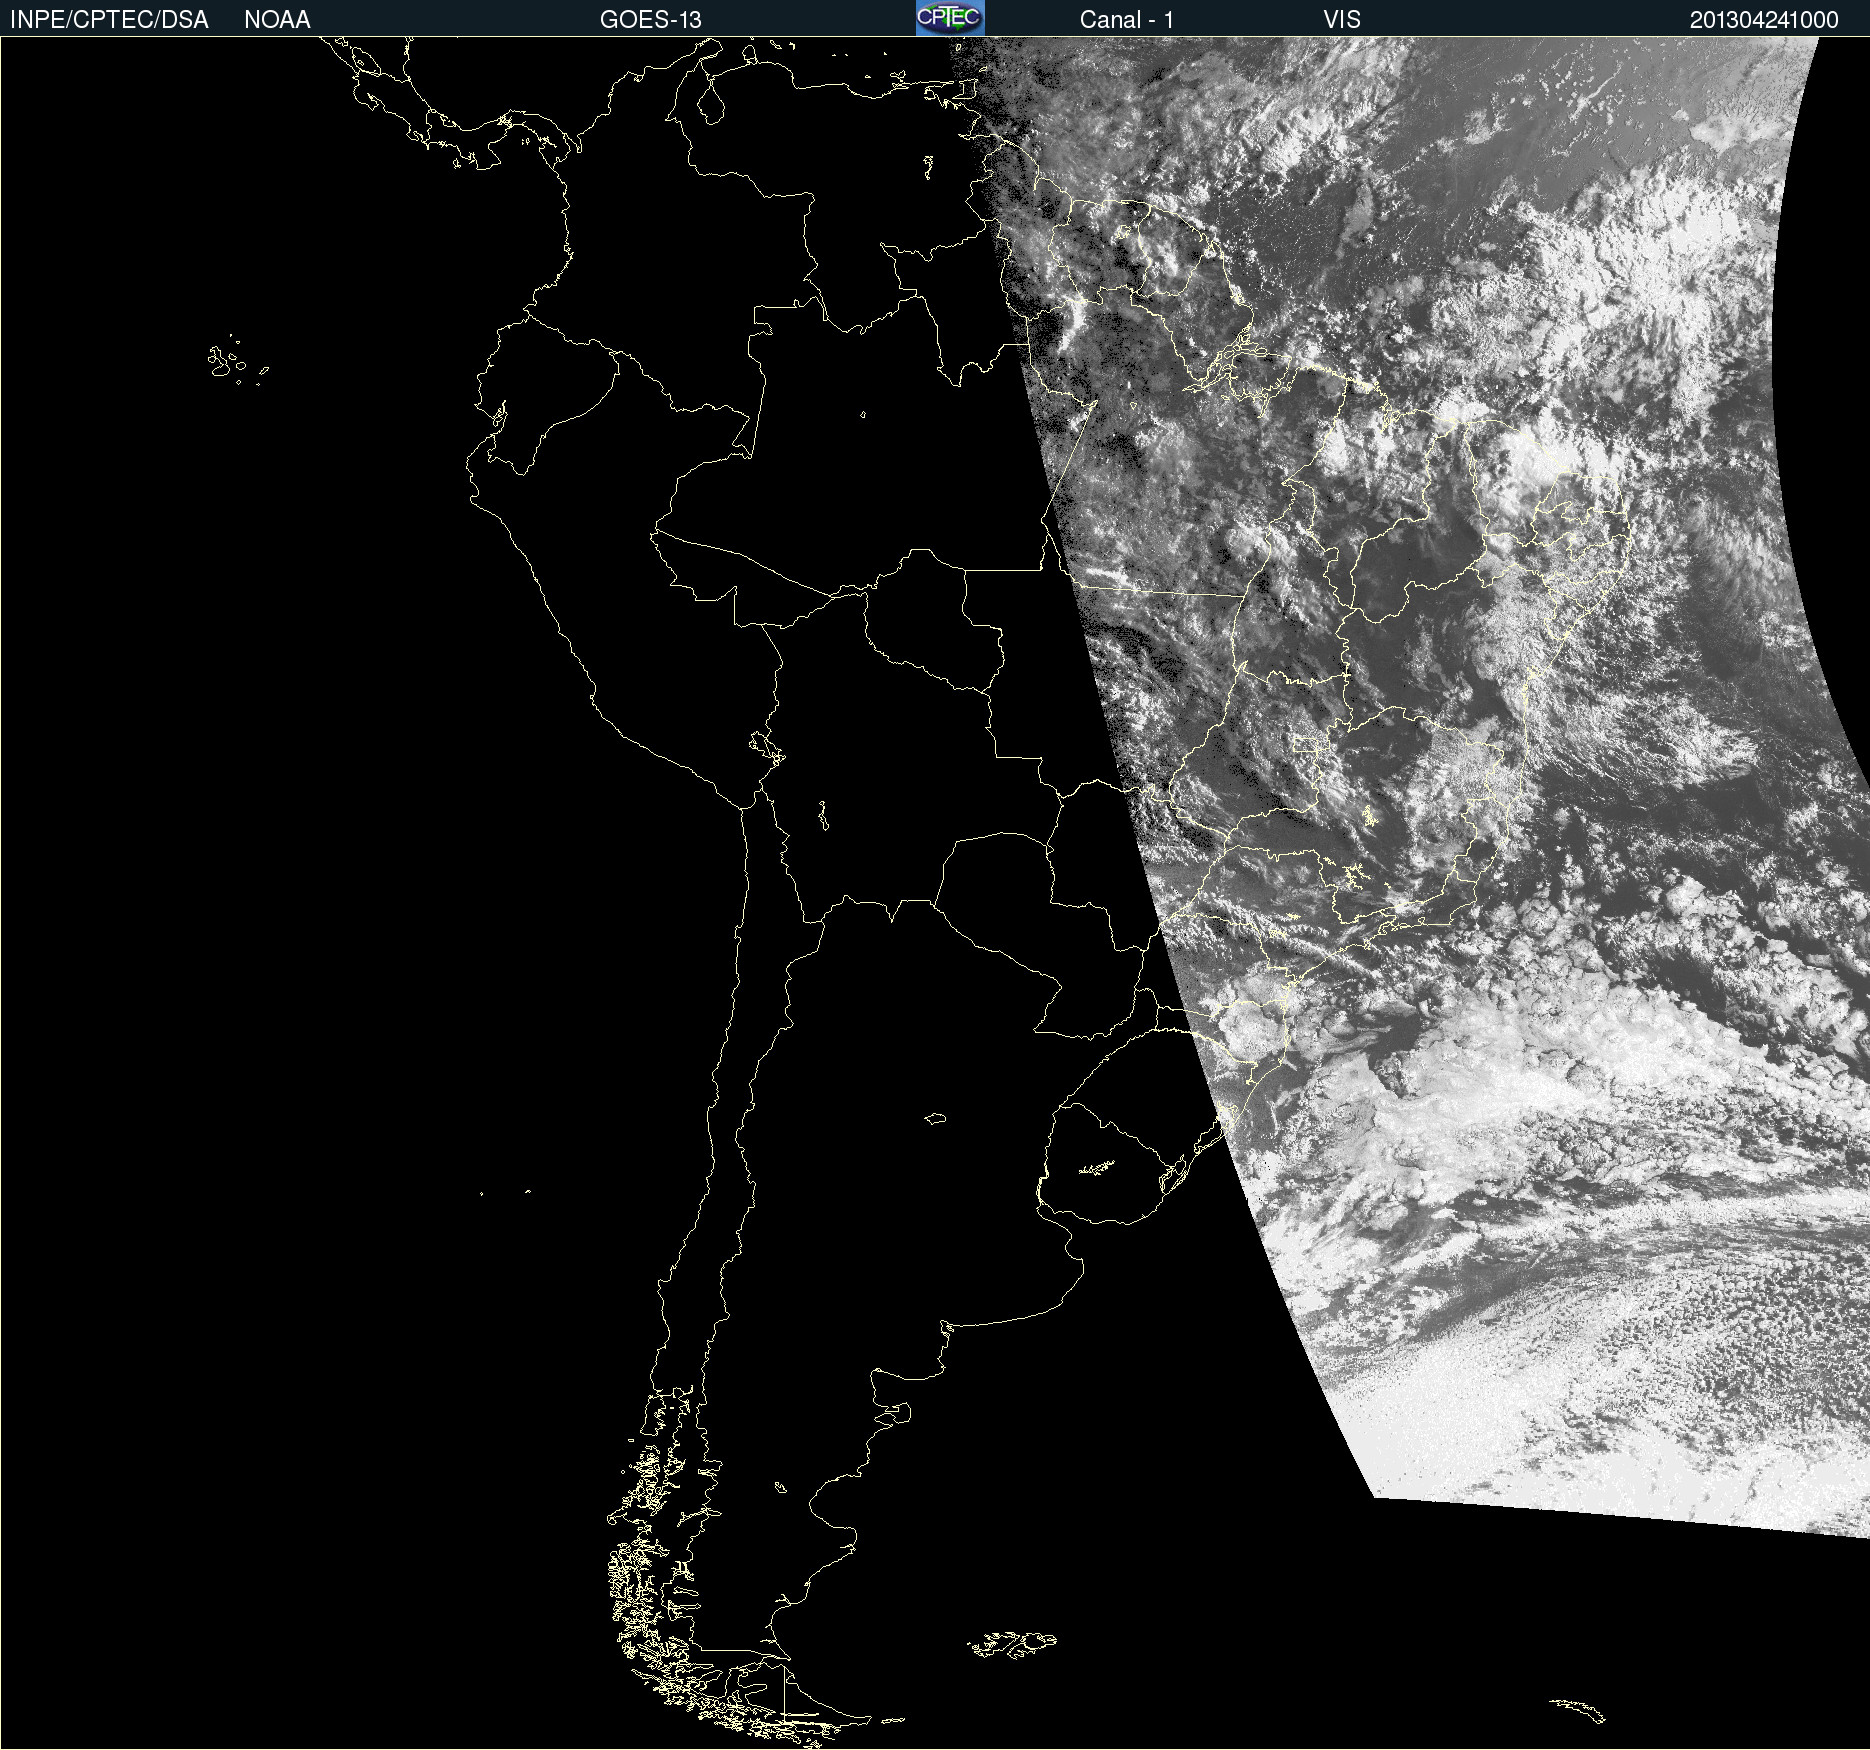
Task: Select the Canal - 1 label
Action: 1127,20
